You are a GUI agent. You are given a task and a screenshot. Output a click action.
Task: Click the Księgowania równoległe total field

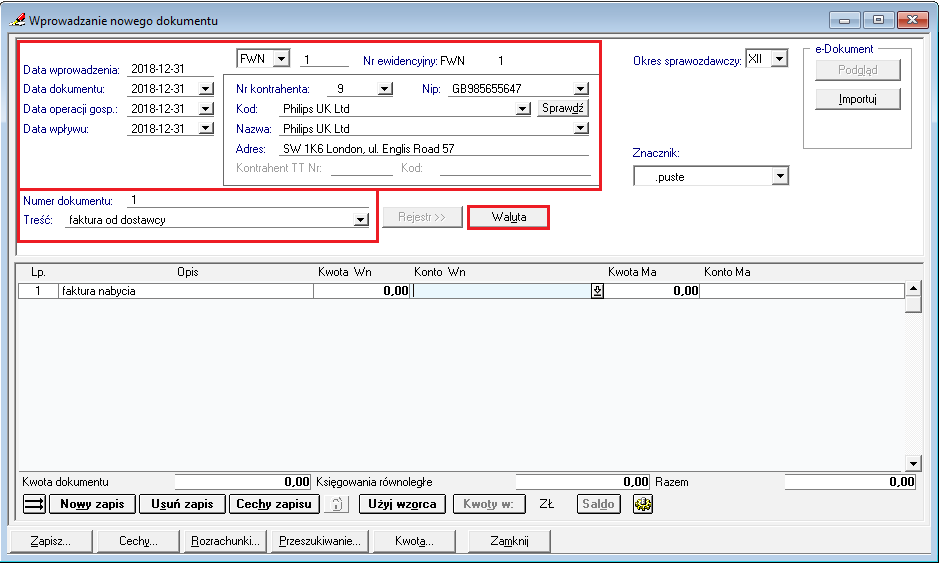point(583,482)
